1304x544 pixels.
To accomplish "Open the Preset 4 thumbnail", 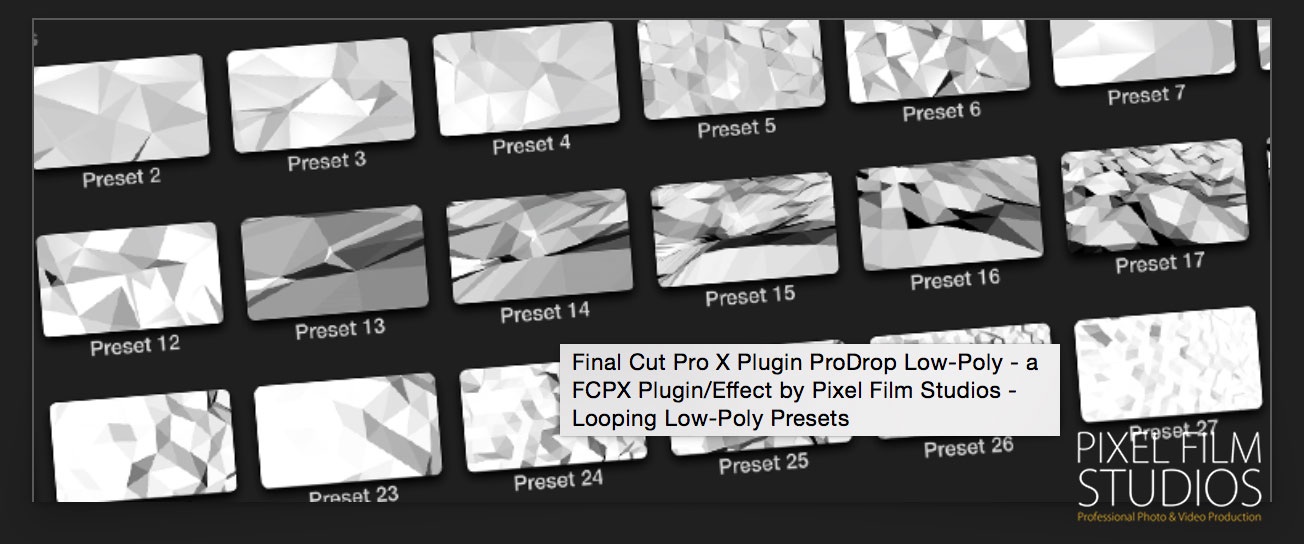I will (x=528, y=83).
